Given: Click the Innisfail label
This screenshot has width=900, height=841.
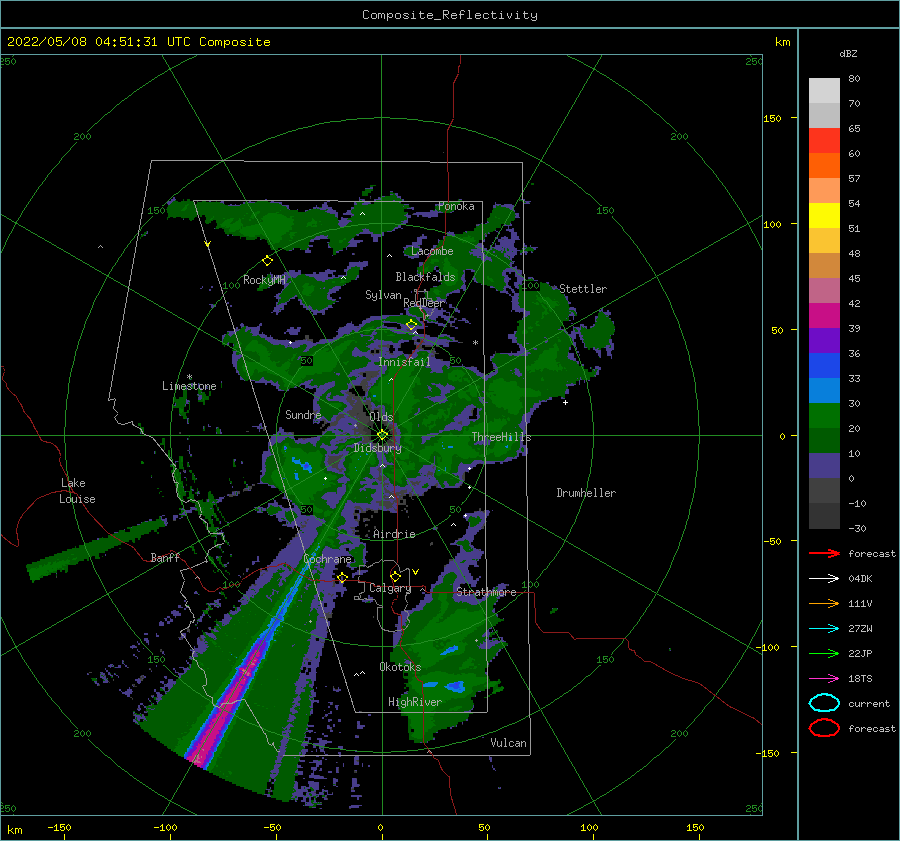Looking at the screenshot, I should (x=404, y=362).
